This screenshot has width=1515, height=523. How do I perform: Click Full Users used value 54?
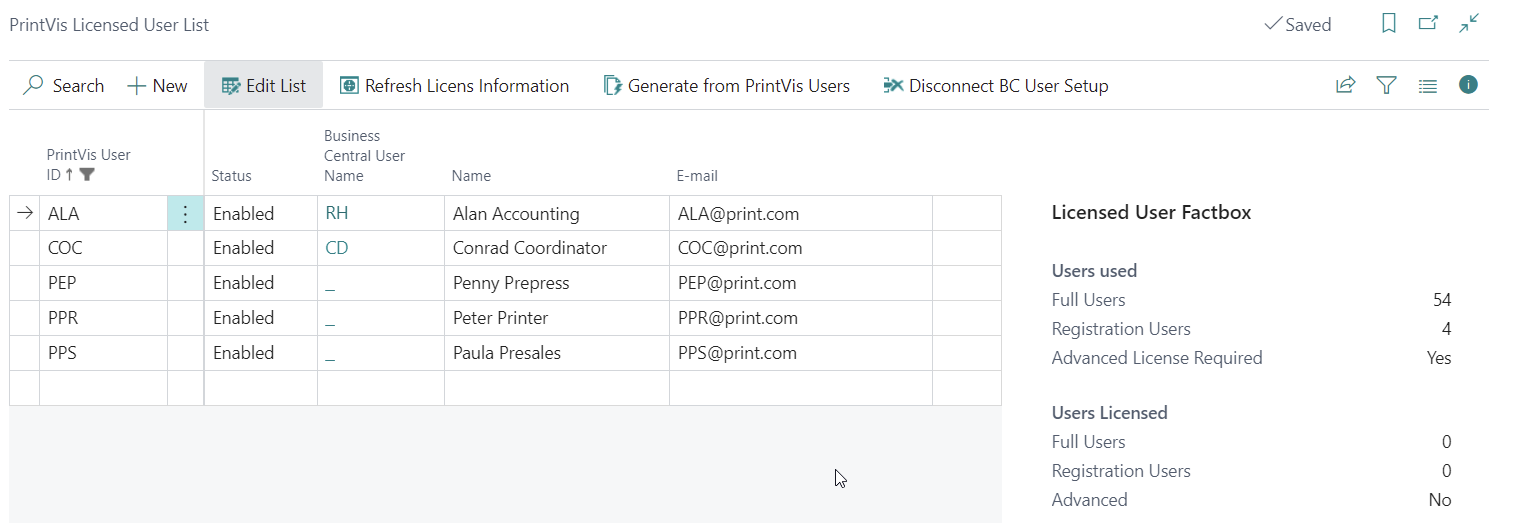click(x=1441, y=300)
